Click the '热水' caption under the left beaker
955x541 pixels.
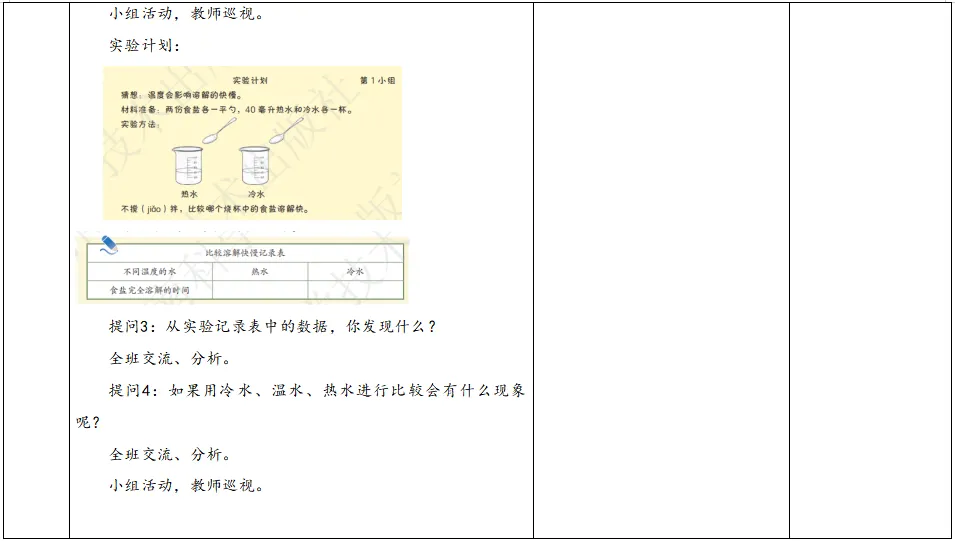coord(189,194)
